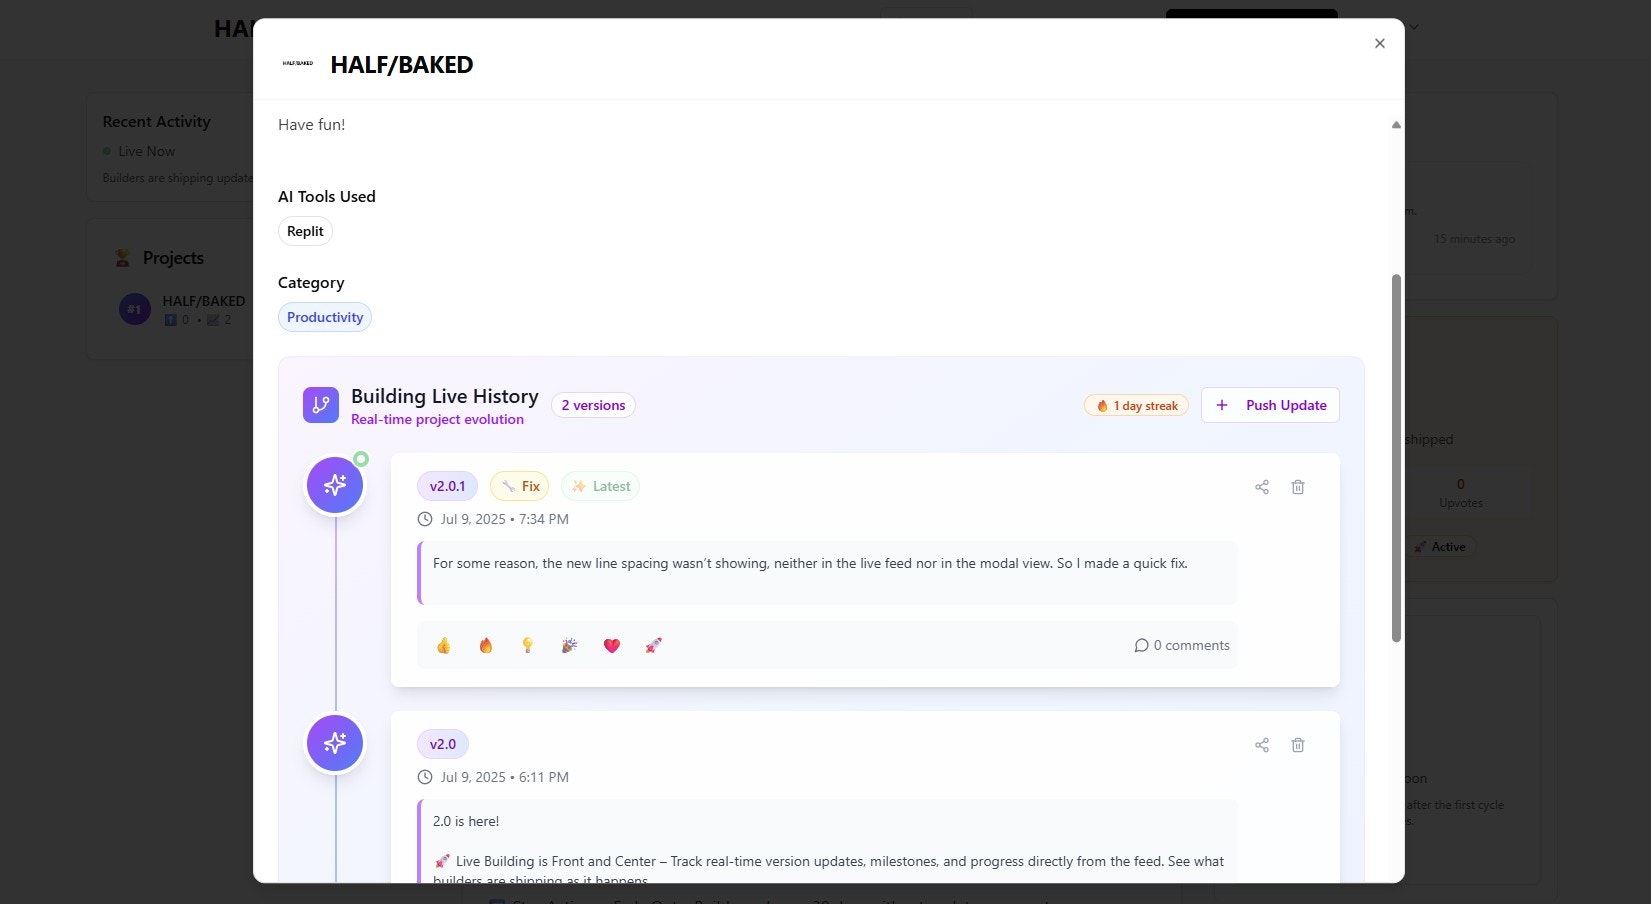
Task: Click the Fix tag badge
Action: [520, 486]
